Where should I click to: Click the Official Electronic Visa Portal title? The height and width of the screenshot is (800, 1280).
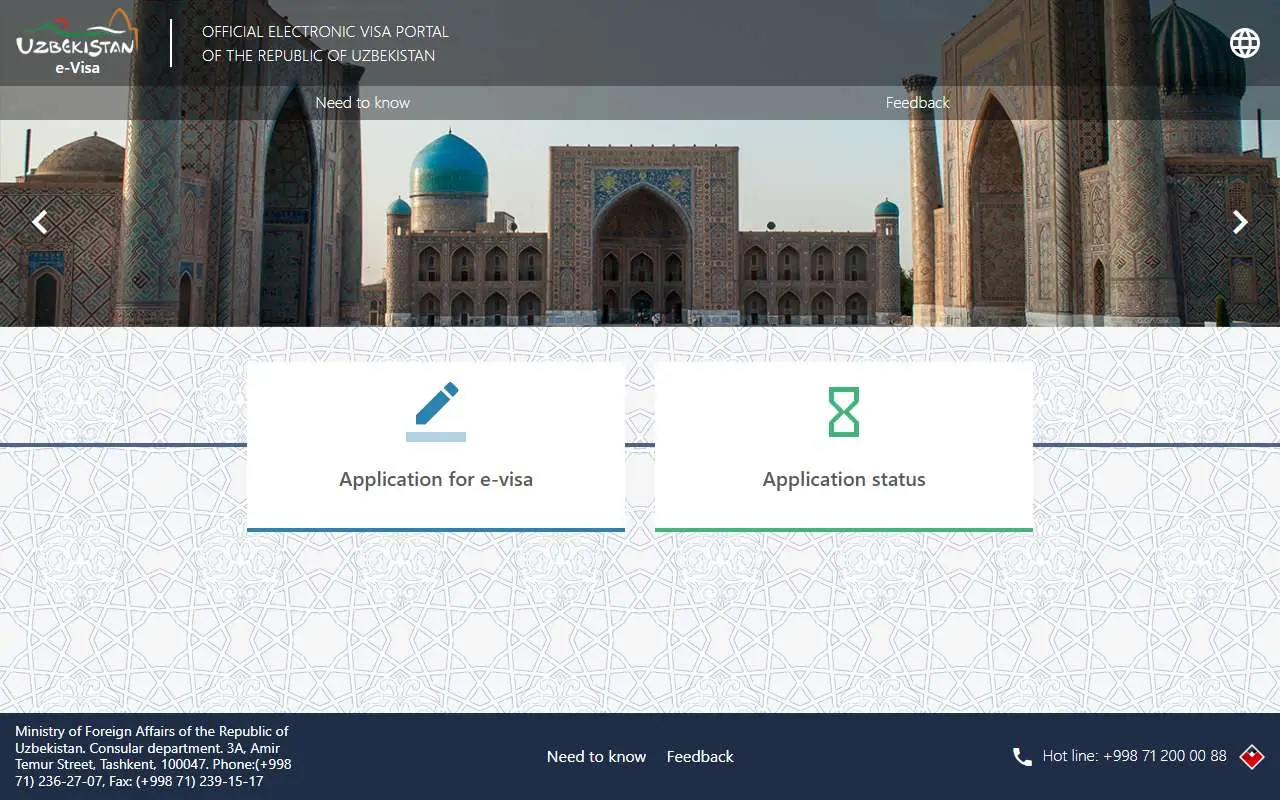pyautogui.click(x=326, y=44)
